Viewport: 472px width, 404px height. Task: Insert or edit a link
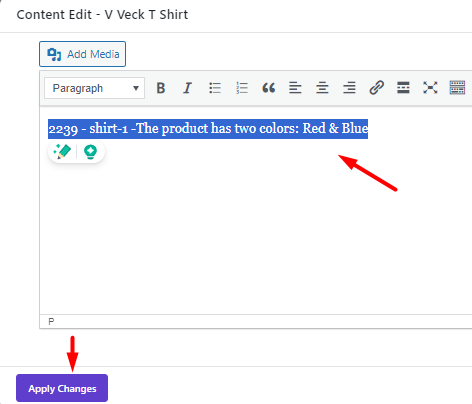point(376,88)
